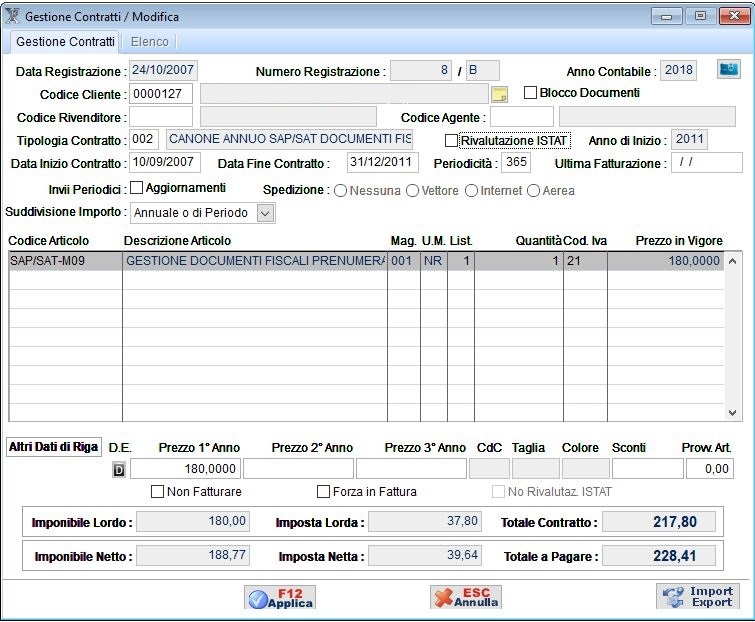The height and width of the screenshot is (622, 755).
Task: Click the Codice Agente code field
Action: (522, 117)
